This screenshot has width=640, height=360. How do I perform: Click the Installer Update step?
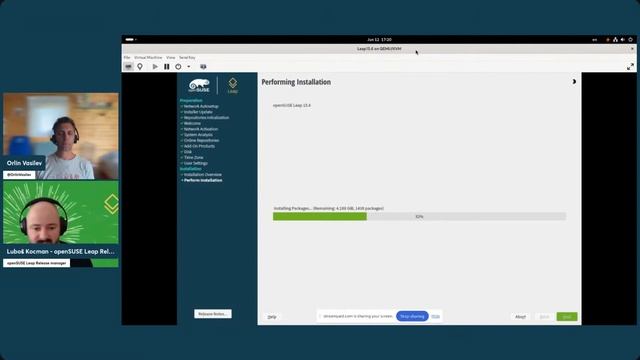pos(198,112)
